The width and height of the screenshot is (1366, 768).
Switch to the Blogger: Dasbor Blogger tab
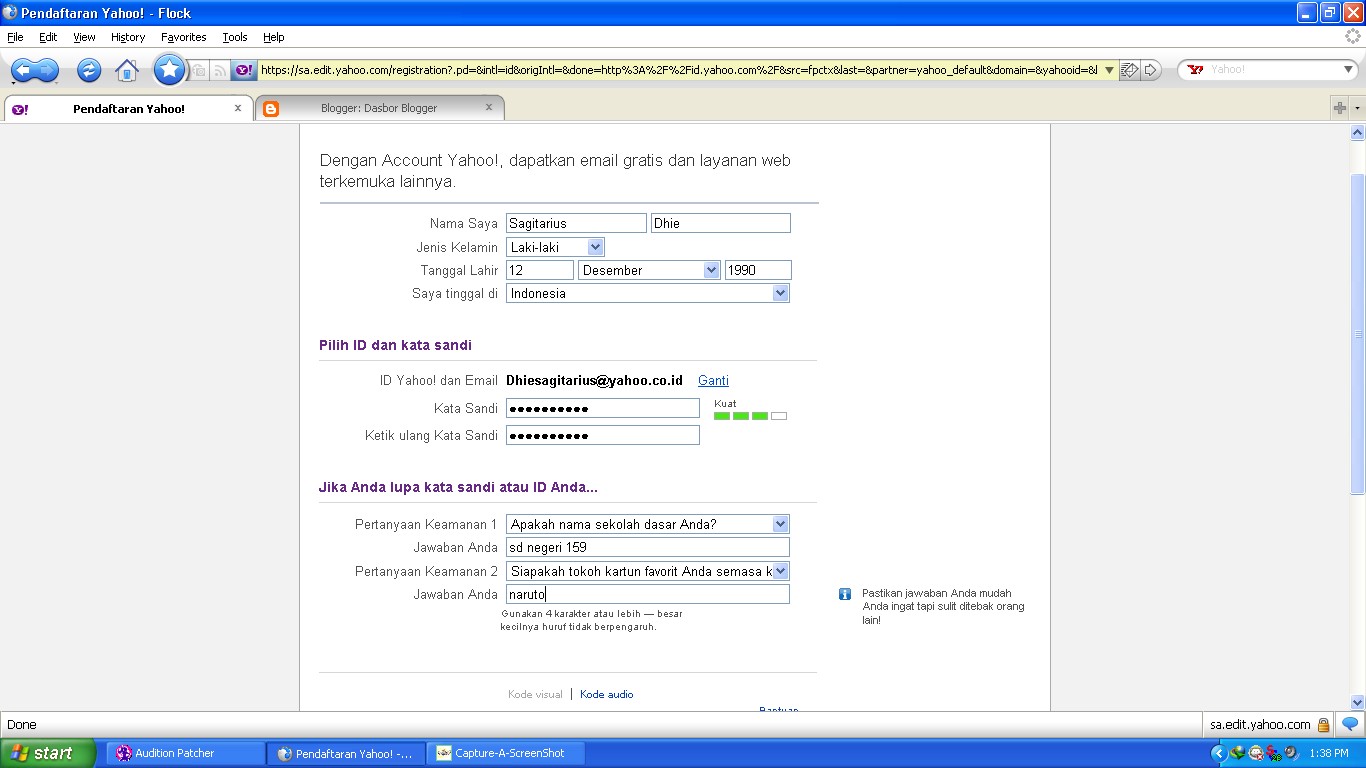(379, 108)
